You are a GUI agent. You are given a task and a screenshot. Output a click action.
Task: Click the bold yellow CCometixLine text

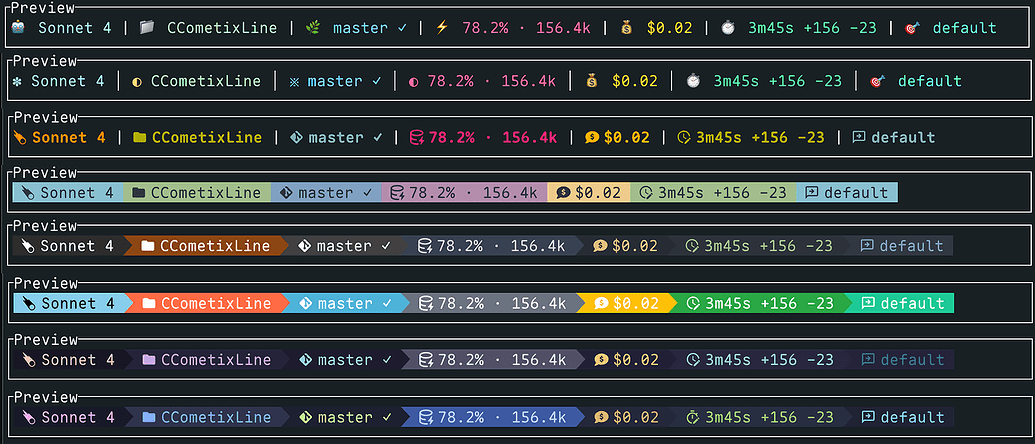207,138
